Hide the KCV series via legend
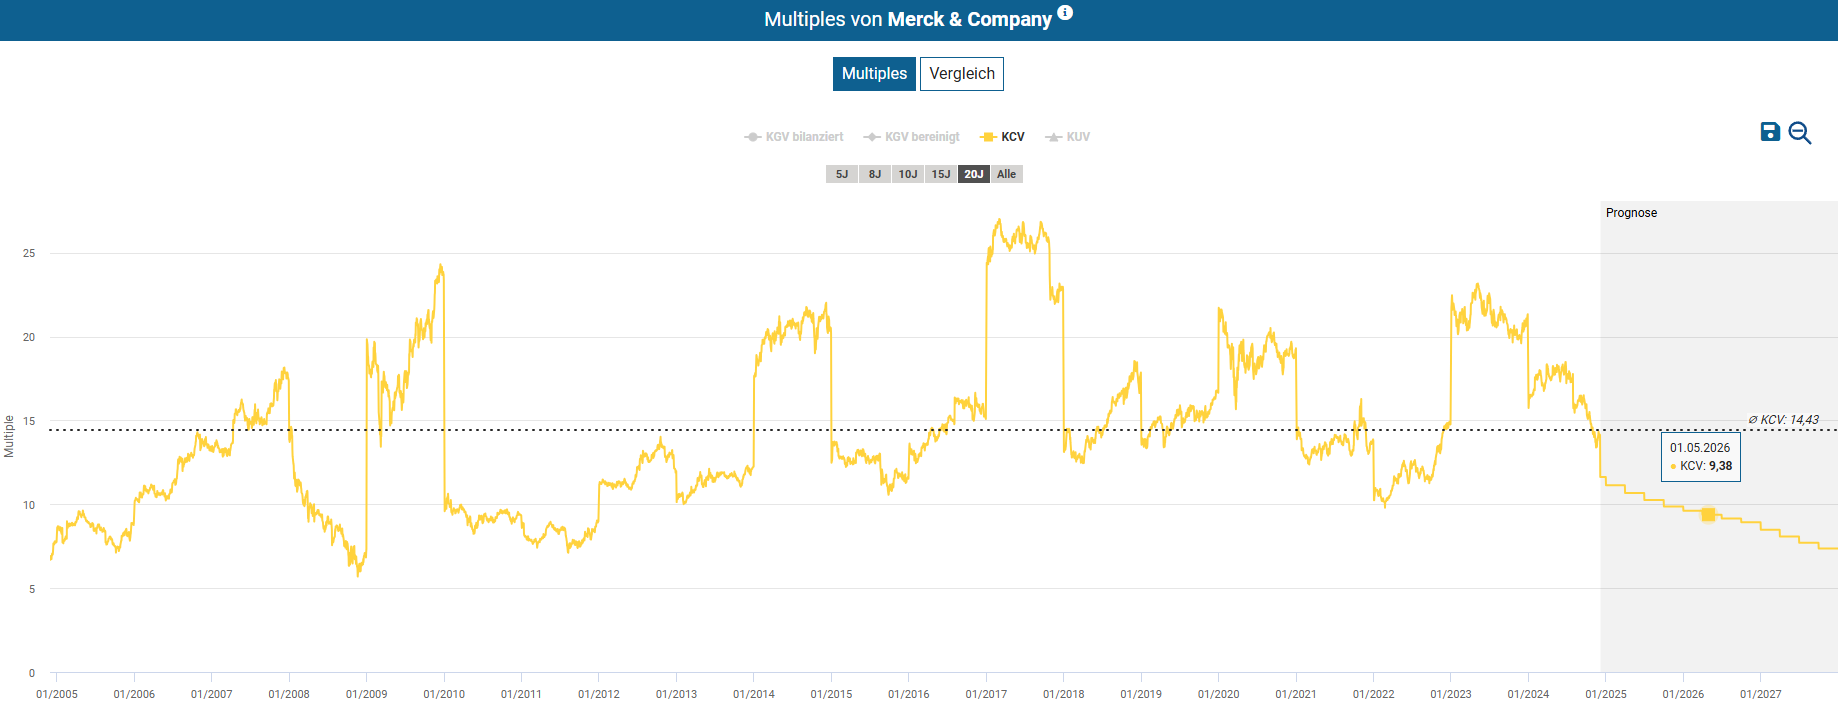The width and height of the screenshot is (1843, 720). 1003,137
